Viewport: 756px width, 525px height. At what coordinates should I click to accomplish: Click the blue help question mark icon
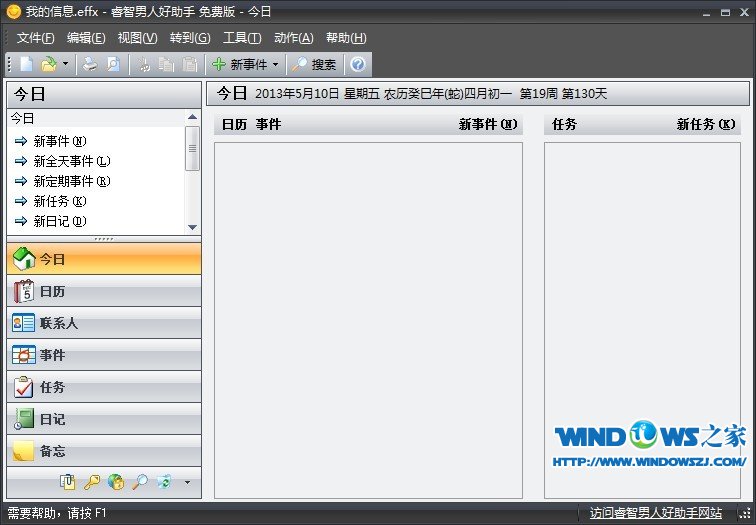coord(358,65)
